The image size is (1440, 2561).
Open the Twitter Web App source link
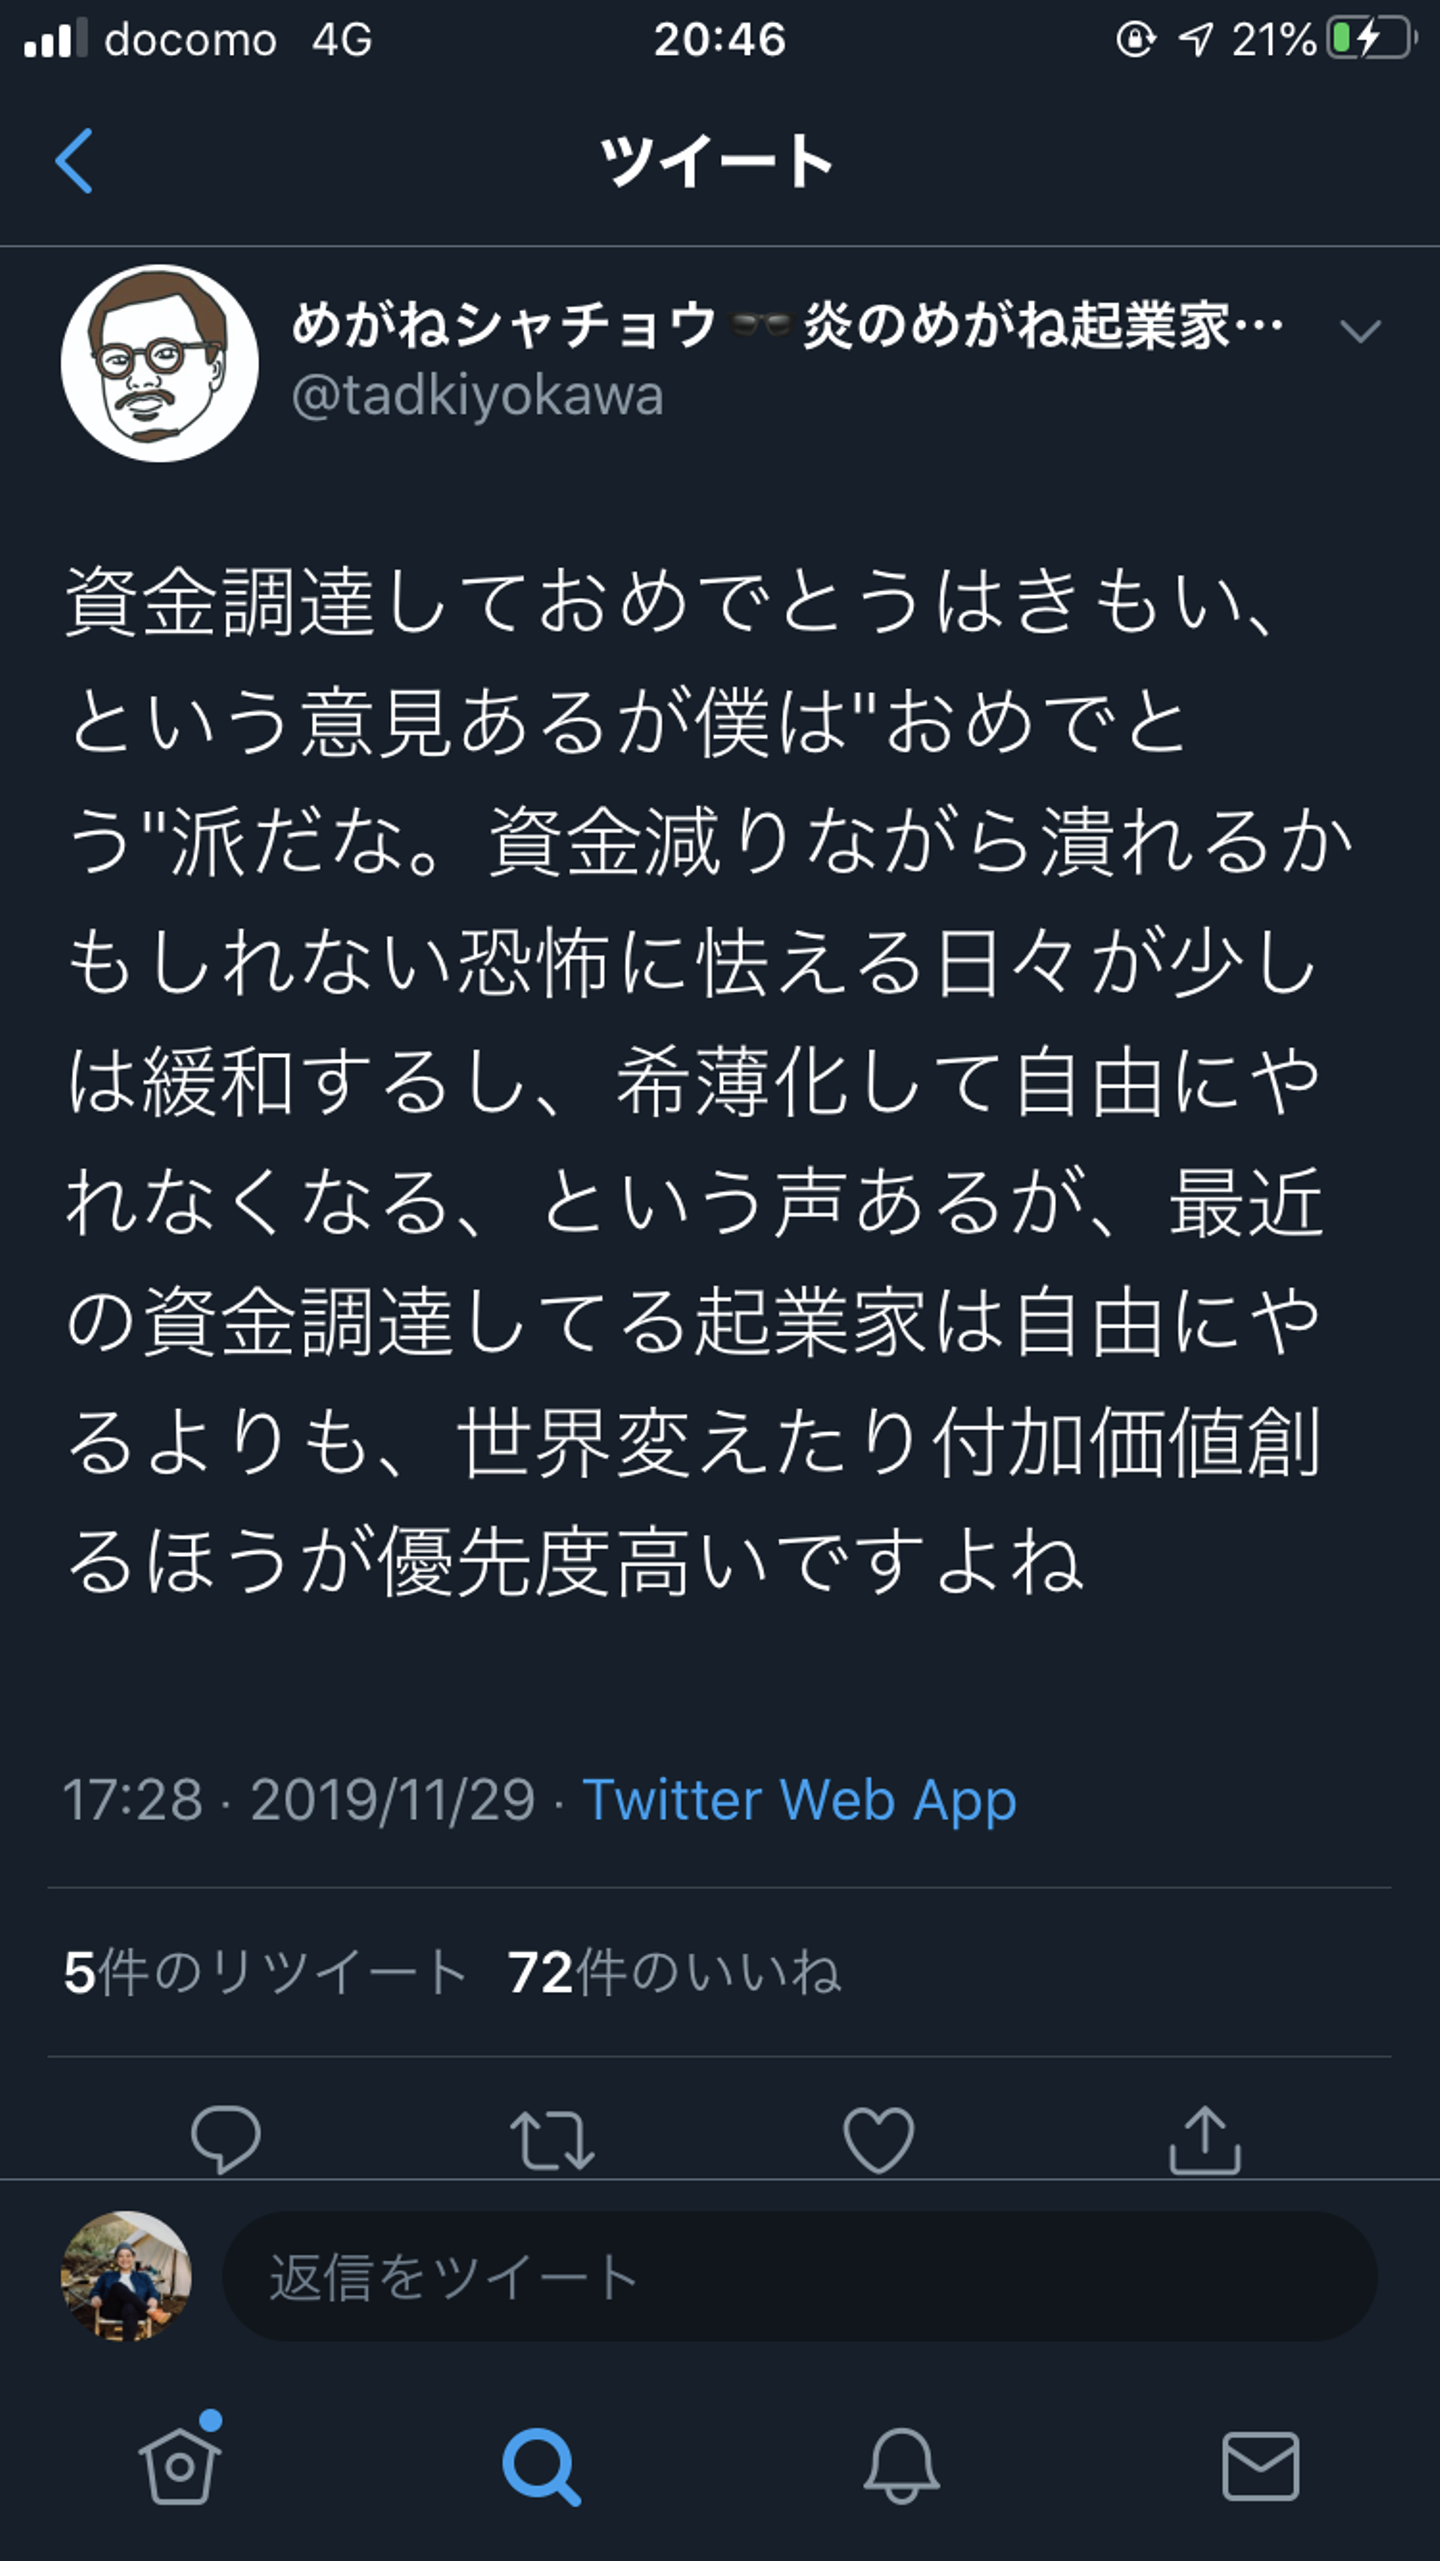point(798,1800)
